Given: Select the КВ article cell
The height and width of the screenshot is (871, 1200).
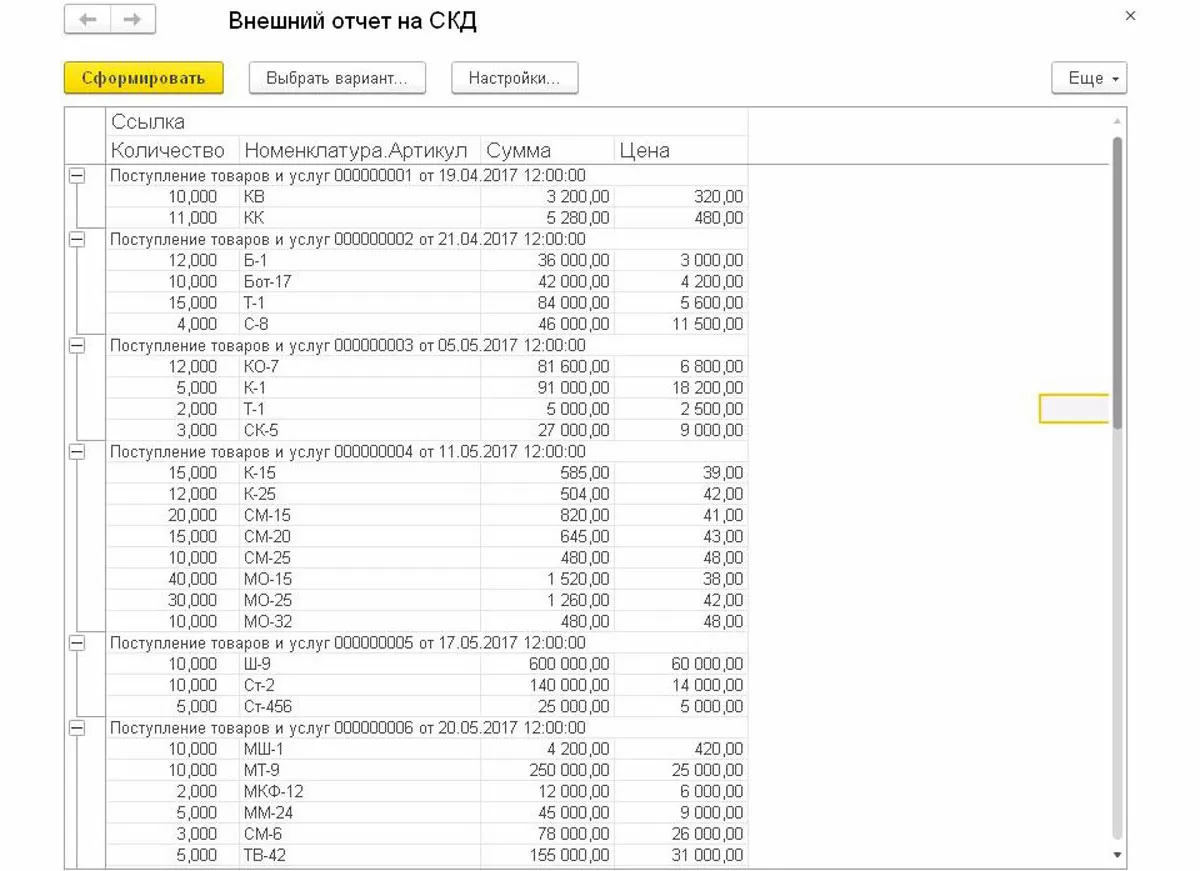Looking at the screenshot, I should tap(360, 197).
